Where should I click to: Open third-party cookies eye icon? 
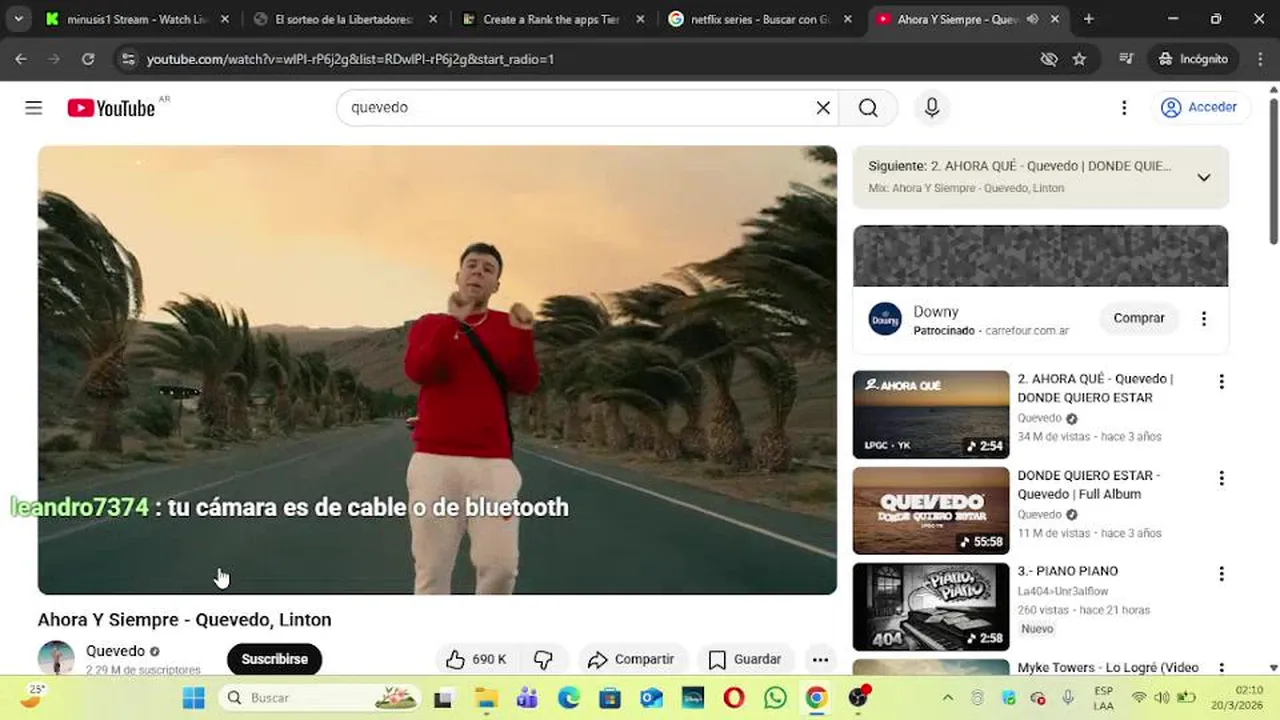tap(1048, 59)
